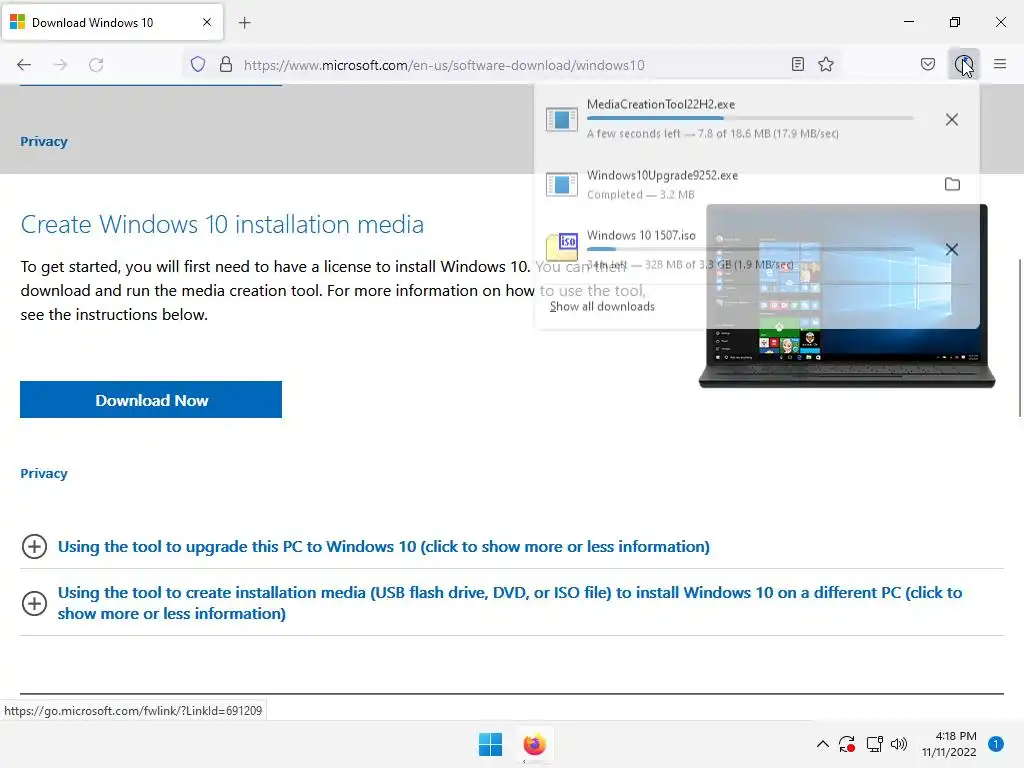Open the Pocket save icon
The image size is (1024, 768).
pos(927,64)
